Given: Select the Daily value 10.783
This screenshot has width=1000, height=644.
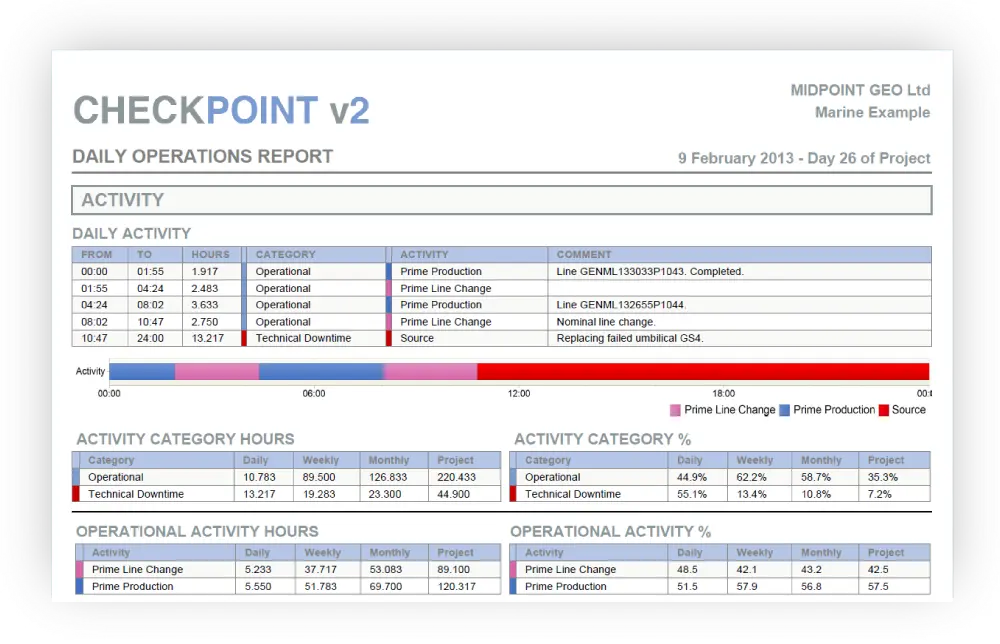Looking at the screenshot, I should click(x=259, y=477).
